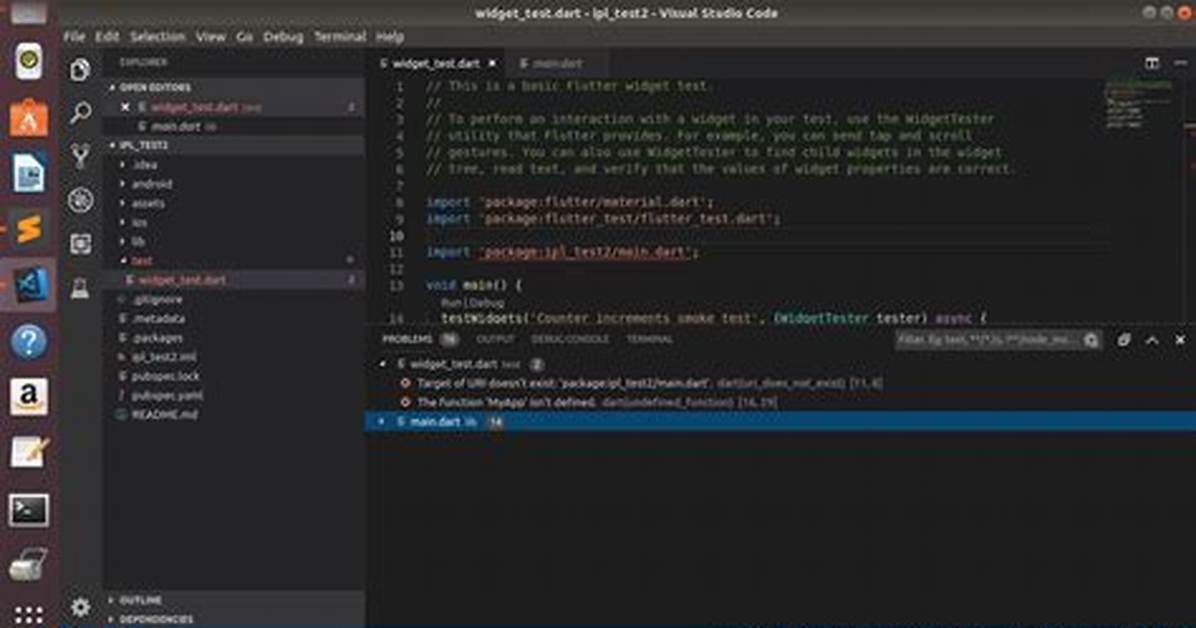Click the 'function MyApp isn't defined' error

tap(589, 402)
